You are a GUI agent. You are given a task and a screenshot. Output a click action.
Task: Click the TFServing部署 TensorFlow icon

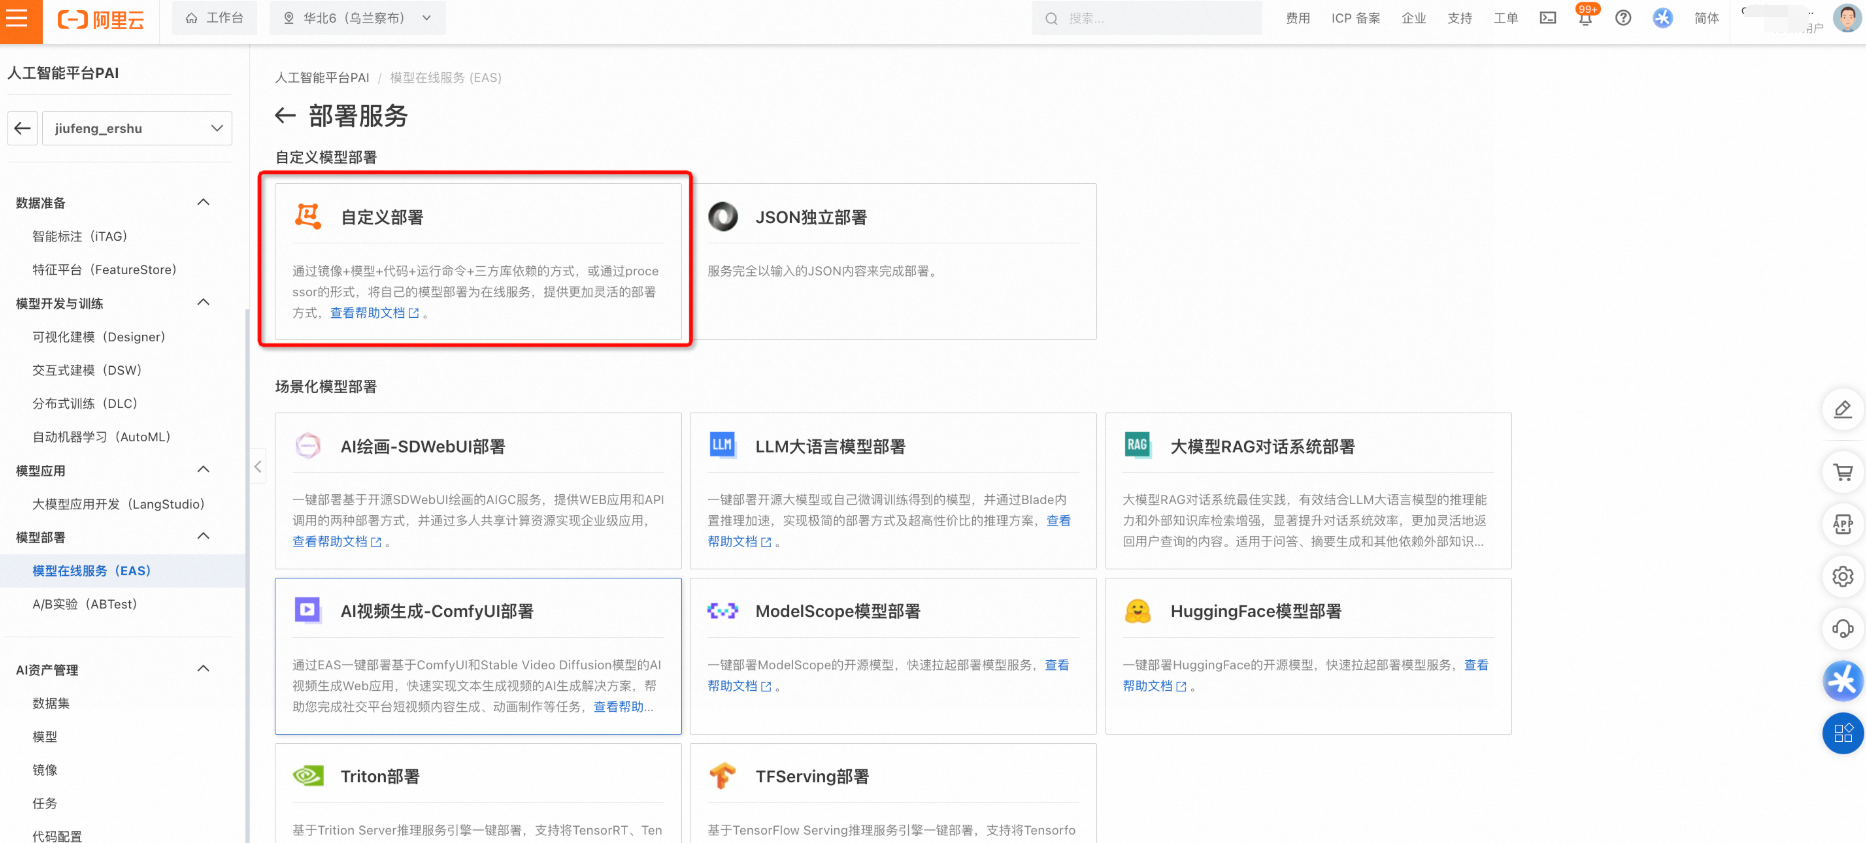tap(722, 776)
